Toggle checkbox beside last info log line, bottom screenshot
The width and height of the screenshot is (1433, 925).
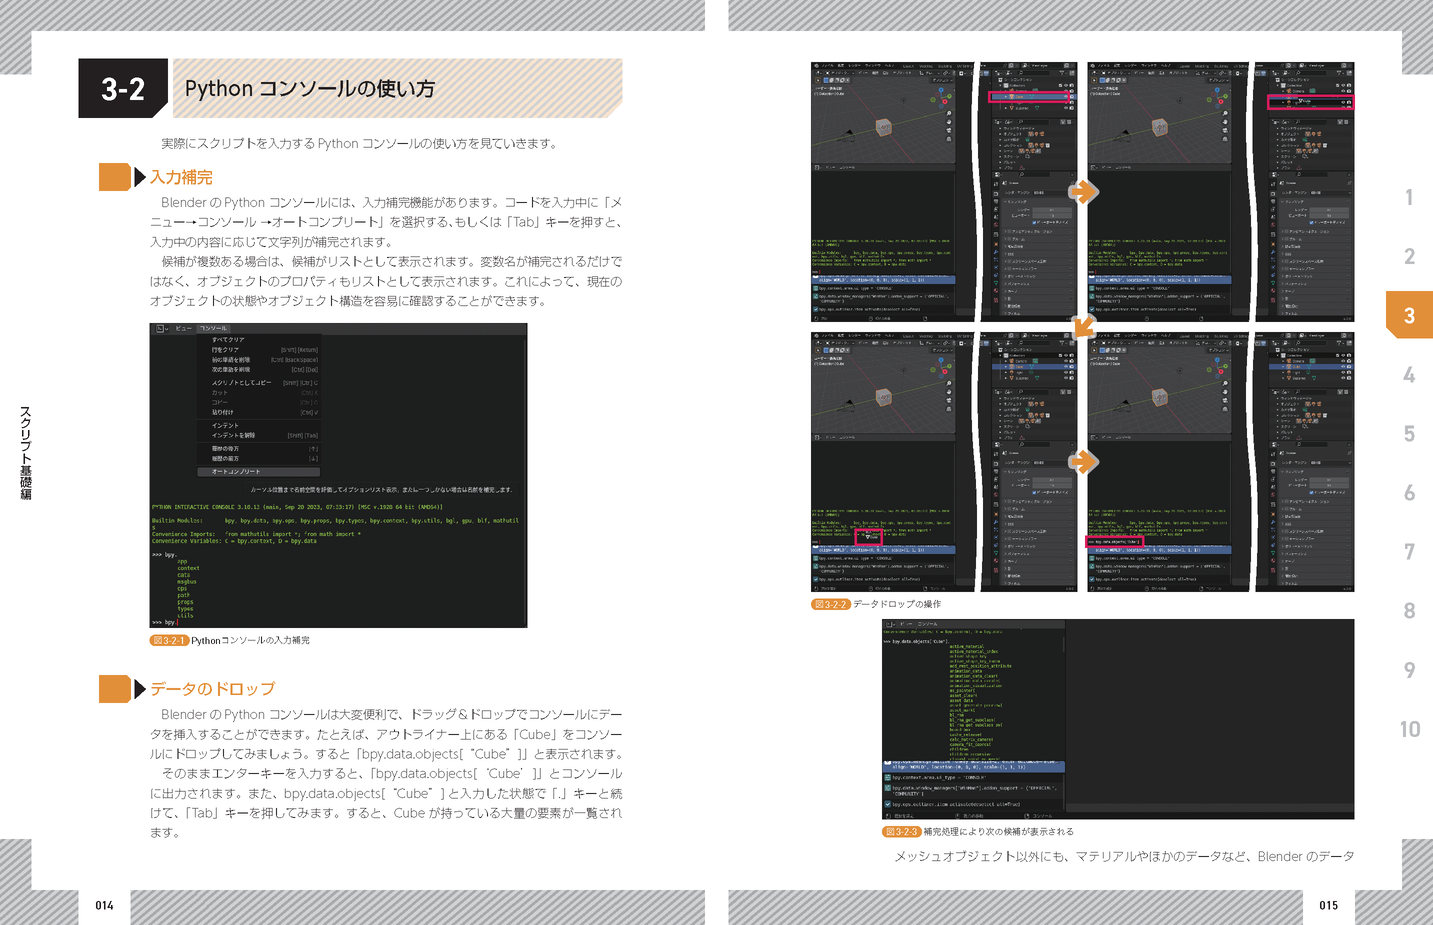coord(888,804)
